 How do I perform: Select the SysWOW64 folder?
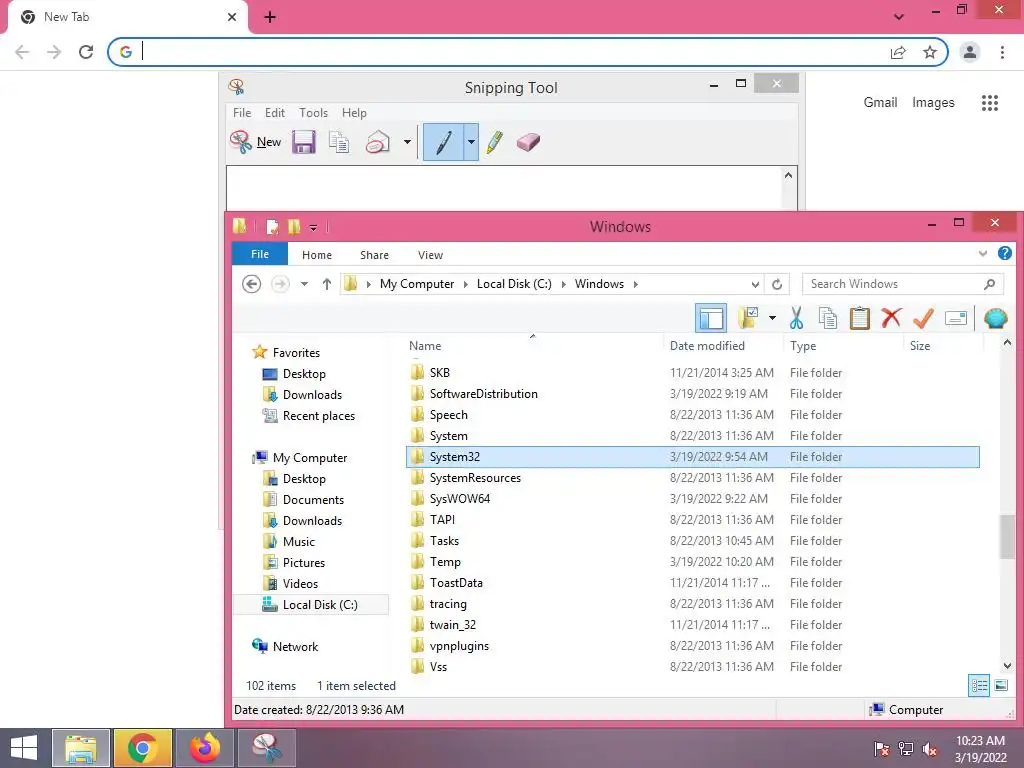pos(692,499)
